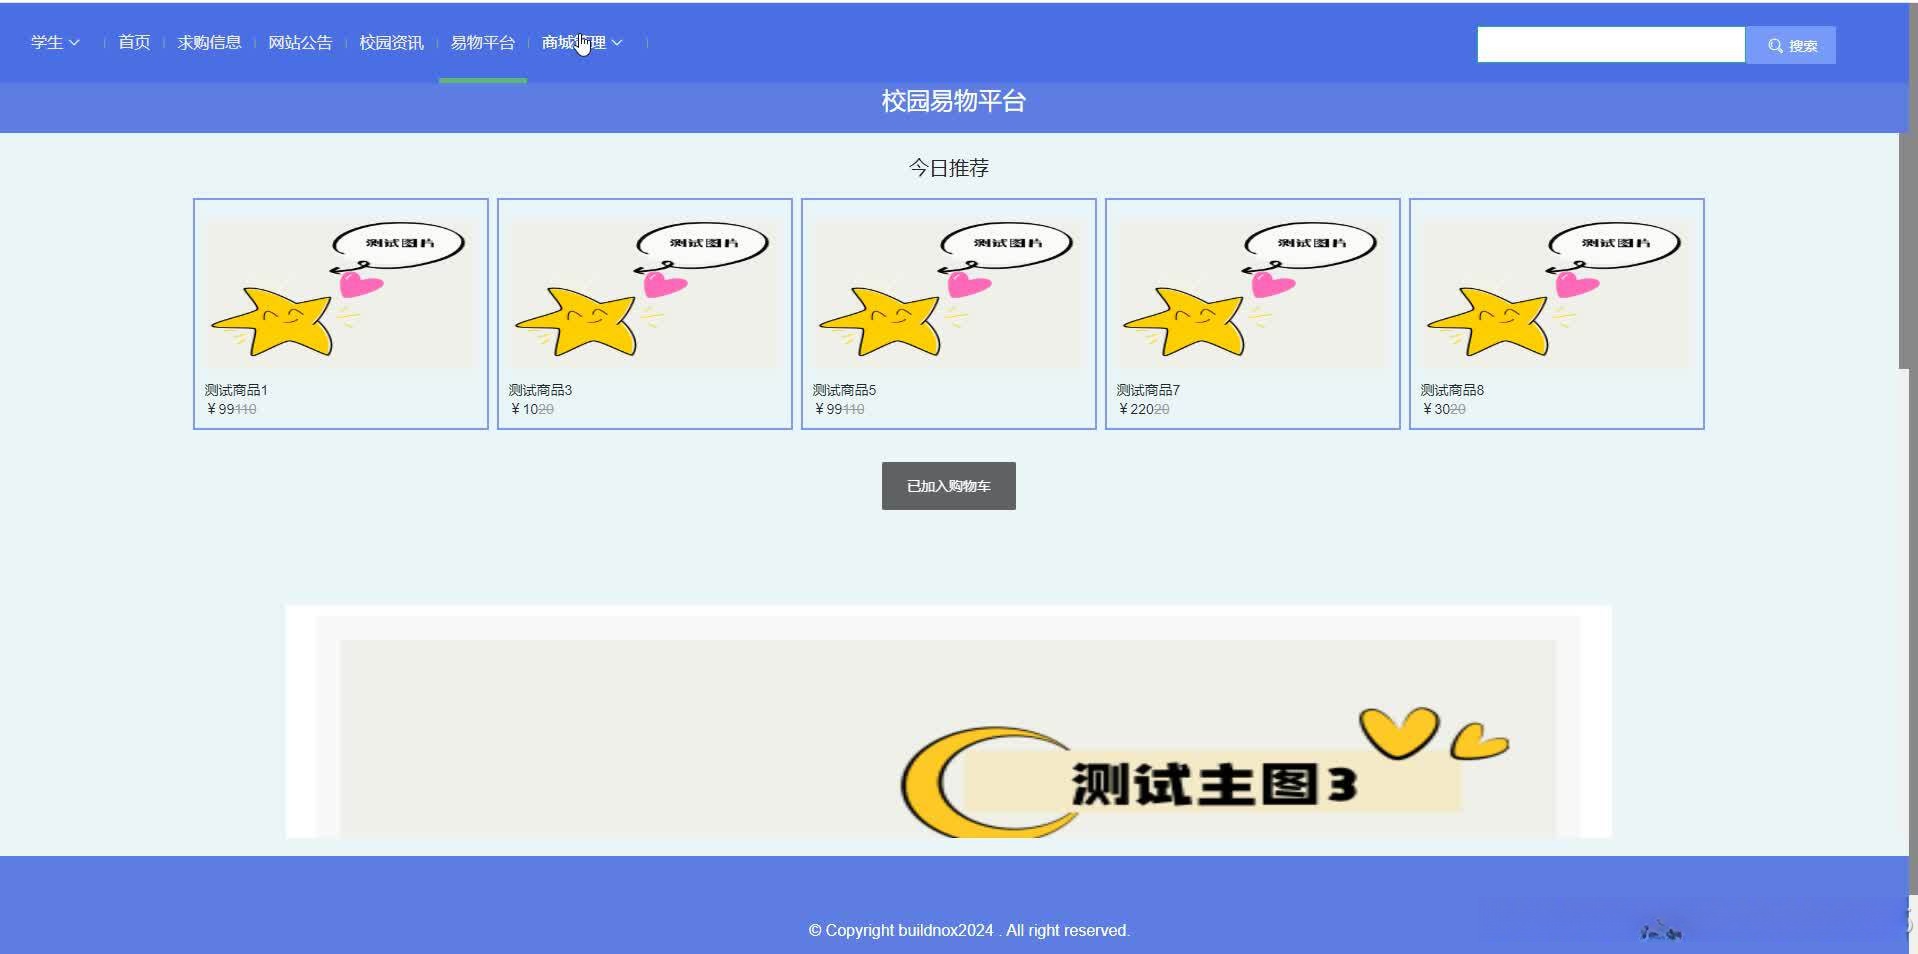Viewport: 1918px width, 954px height.
Task: Click the 已加入购物车 button
Action: (947, 485)
